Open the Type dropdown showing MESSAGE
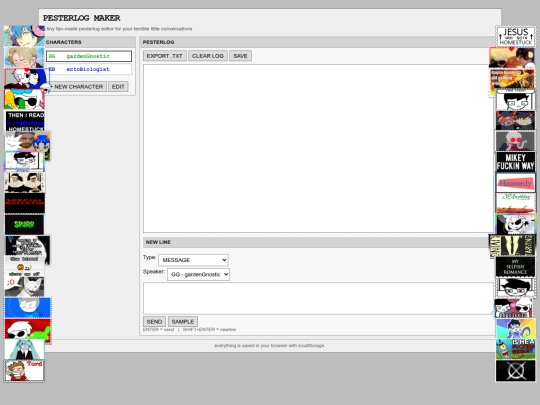The image size is (540, 405). (193, 260)
